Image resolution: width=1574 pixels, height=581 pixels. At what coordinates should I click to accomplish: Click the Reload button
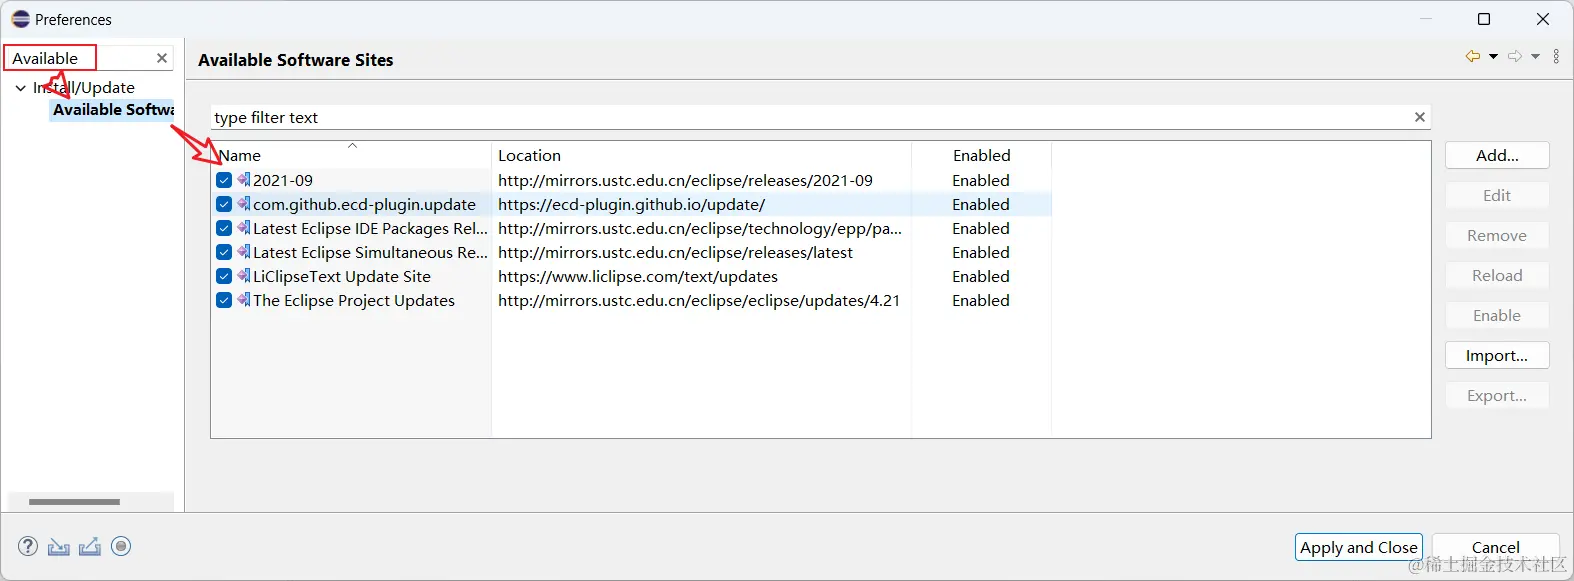tap(1497, 275)
